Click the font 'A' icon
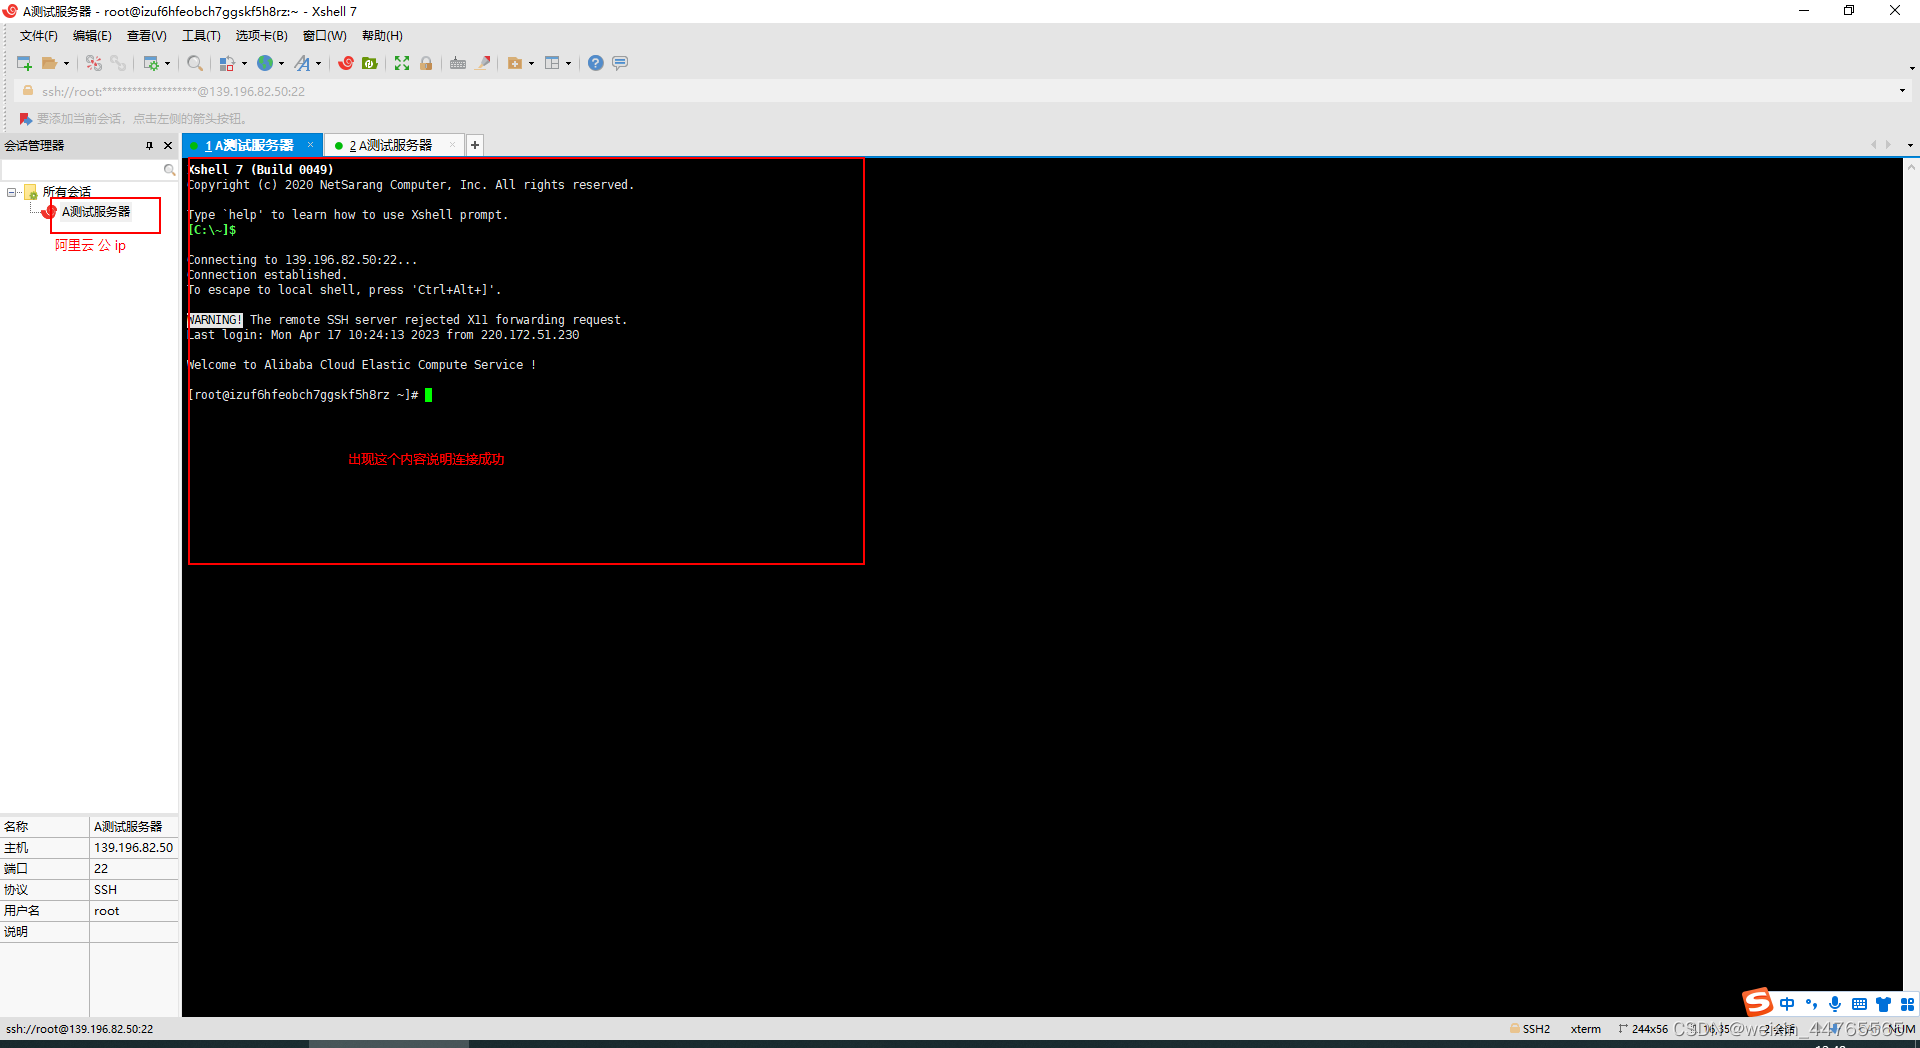The image size is (1920, 1048). [302, 63]
